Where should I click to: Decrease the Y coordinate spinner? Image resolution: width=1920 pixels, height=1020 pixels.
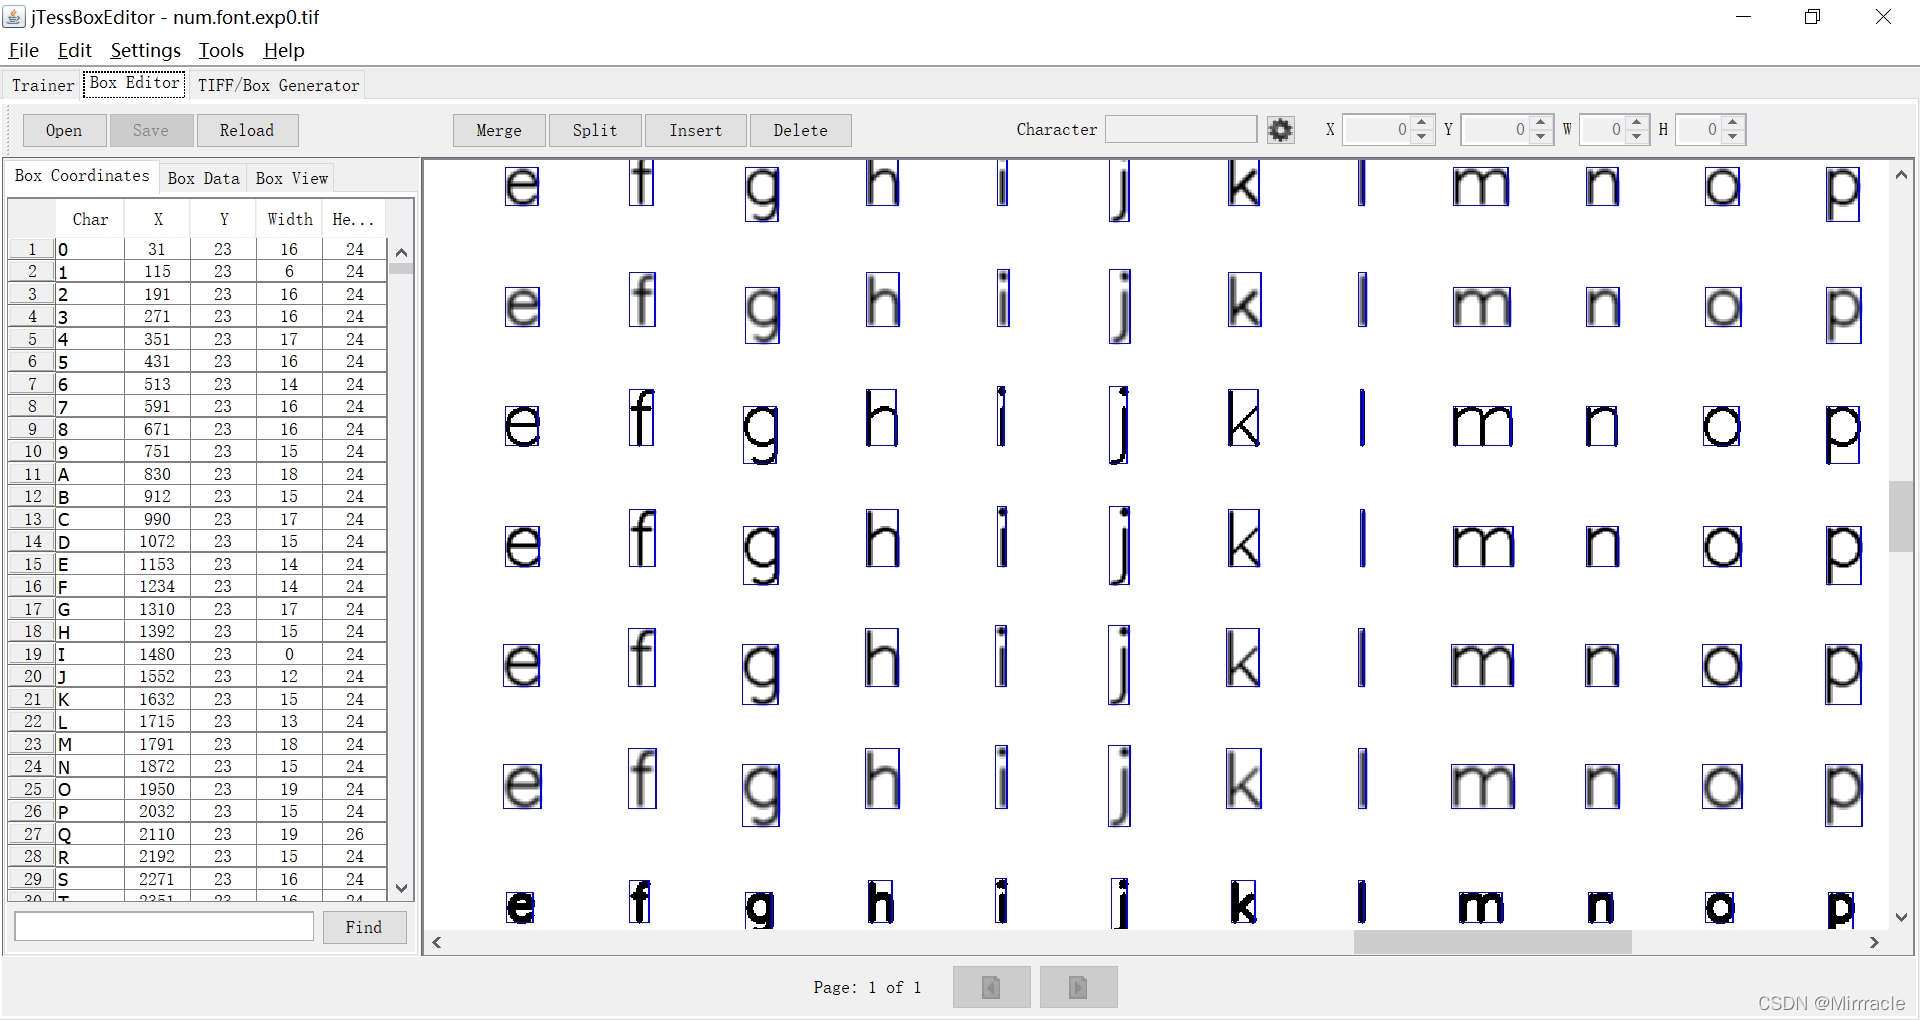(x=1540, y=137)
